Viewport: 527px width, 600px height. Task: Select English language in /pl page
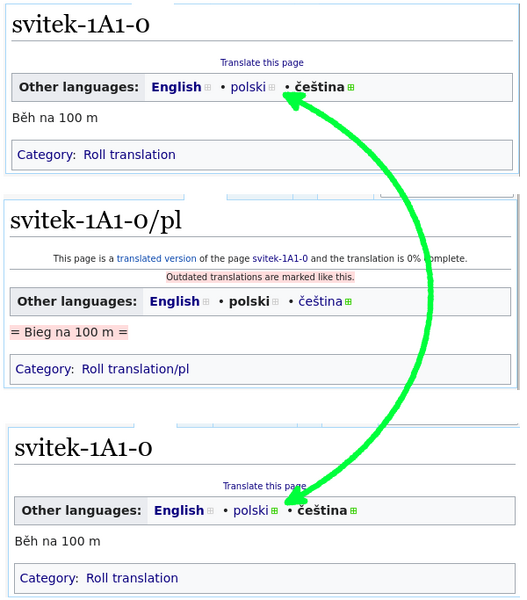click(175, 301)
